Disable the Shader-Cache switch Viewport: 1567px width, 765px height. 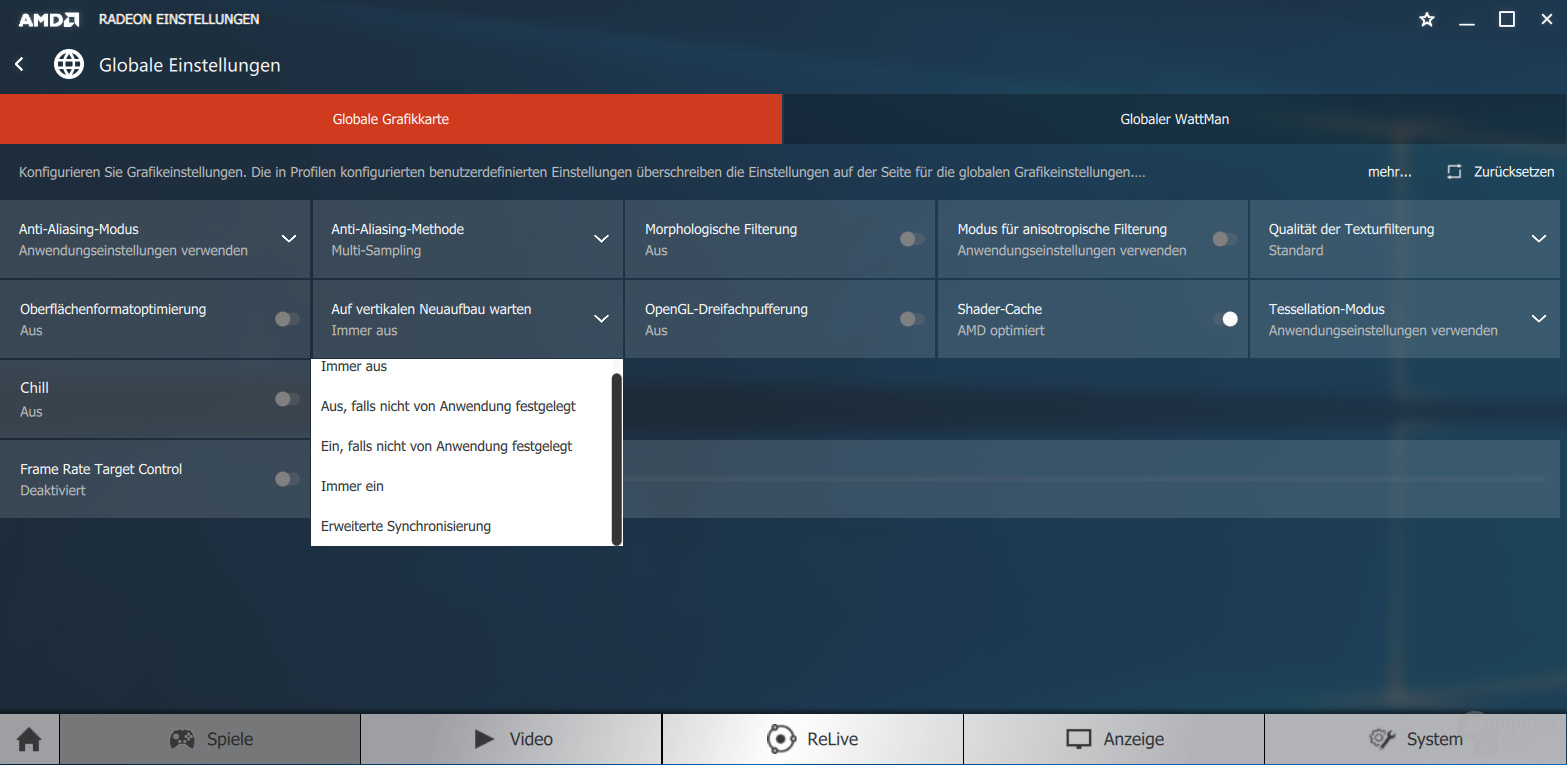click(x=1225, y=319)
